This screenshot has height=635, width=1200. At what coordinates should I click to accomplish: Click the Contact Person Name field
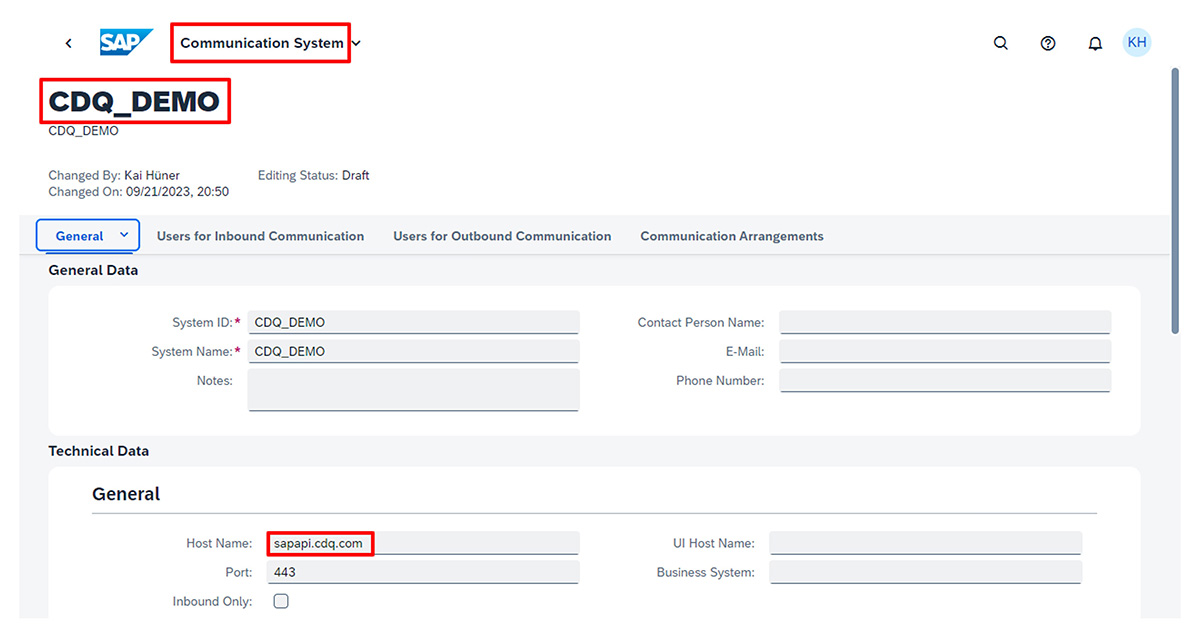[945, 322]
